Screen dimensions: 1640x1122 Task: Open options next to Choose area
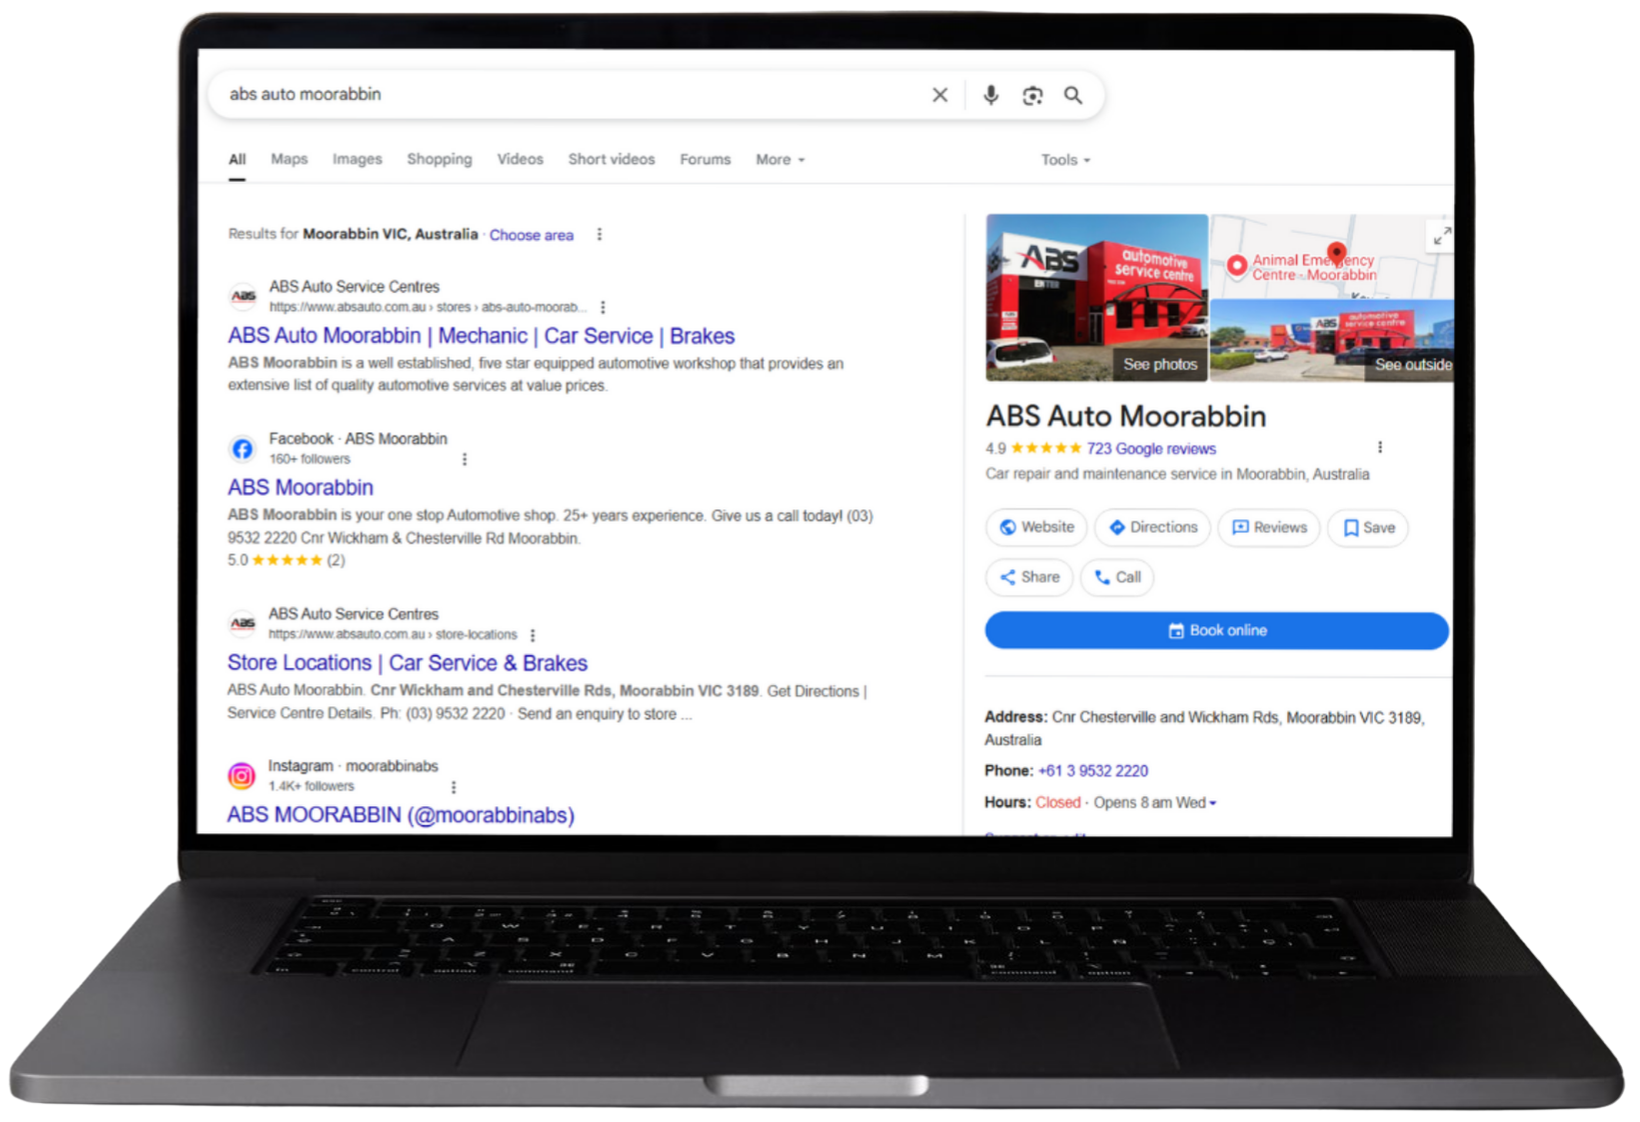click(x=599, y=234)
